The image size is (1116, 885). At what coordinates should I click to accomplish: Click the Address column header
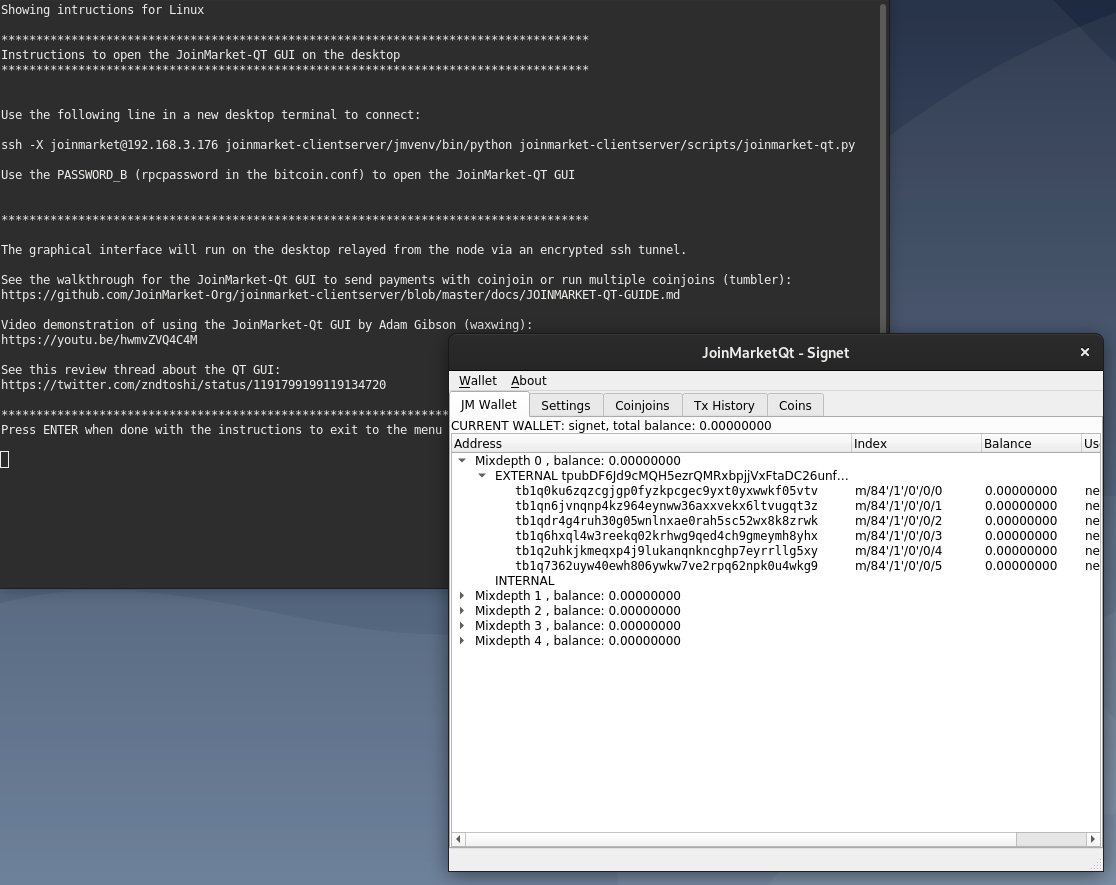[651, 444]
